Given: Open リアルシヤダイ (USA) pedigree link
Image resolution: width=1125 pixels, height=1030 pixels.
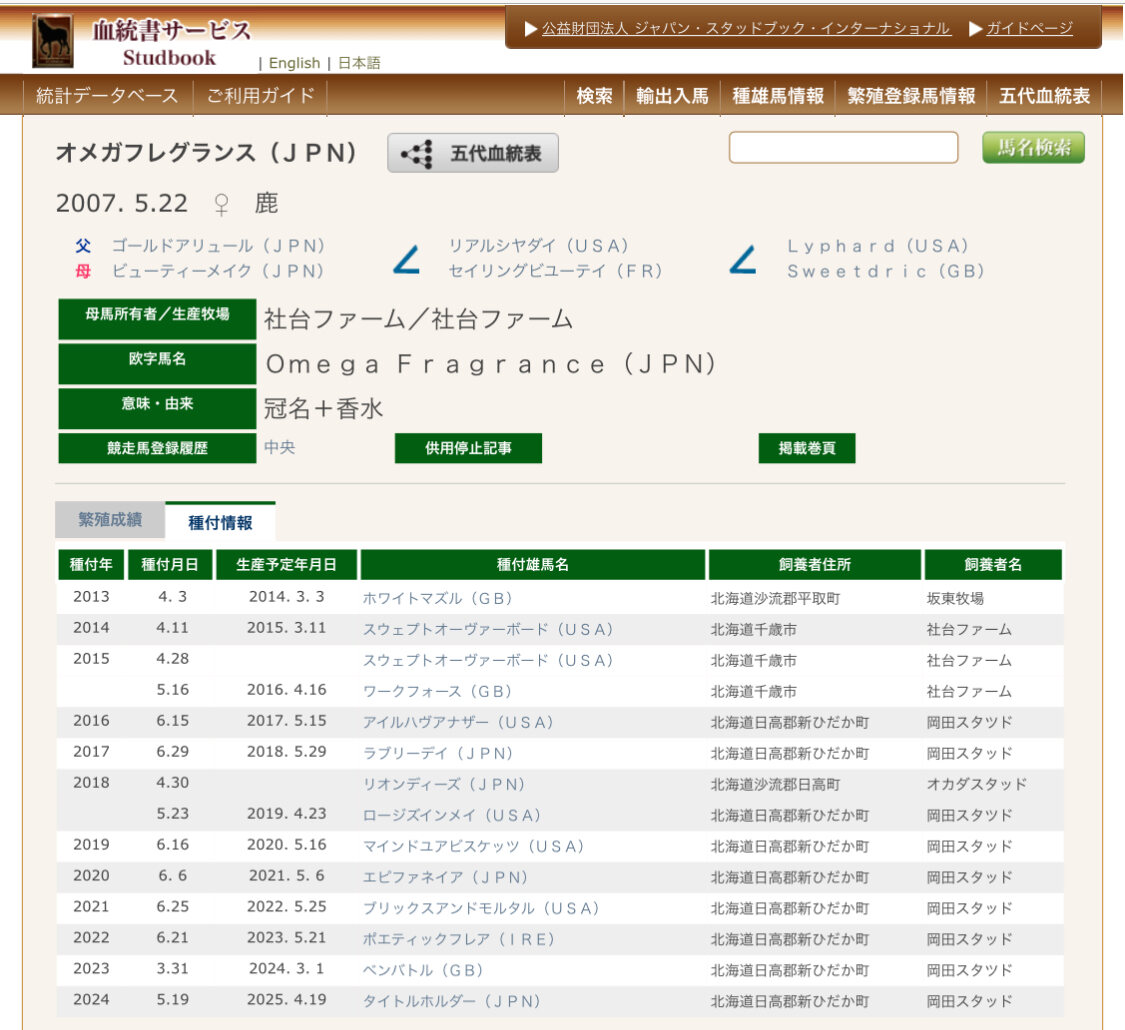Looking at the screenshot, I should pos(538,246).
